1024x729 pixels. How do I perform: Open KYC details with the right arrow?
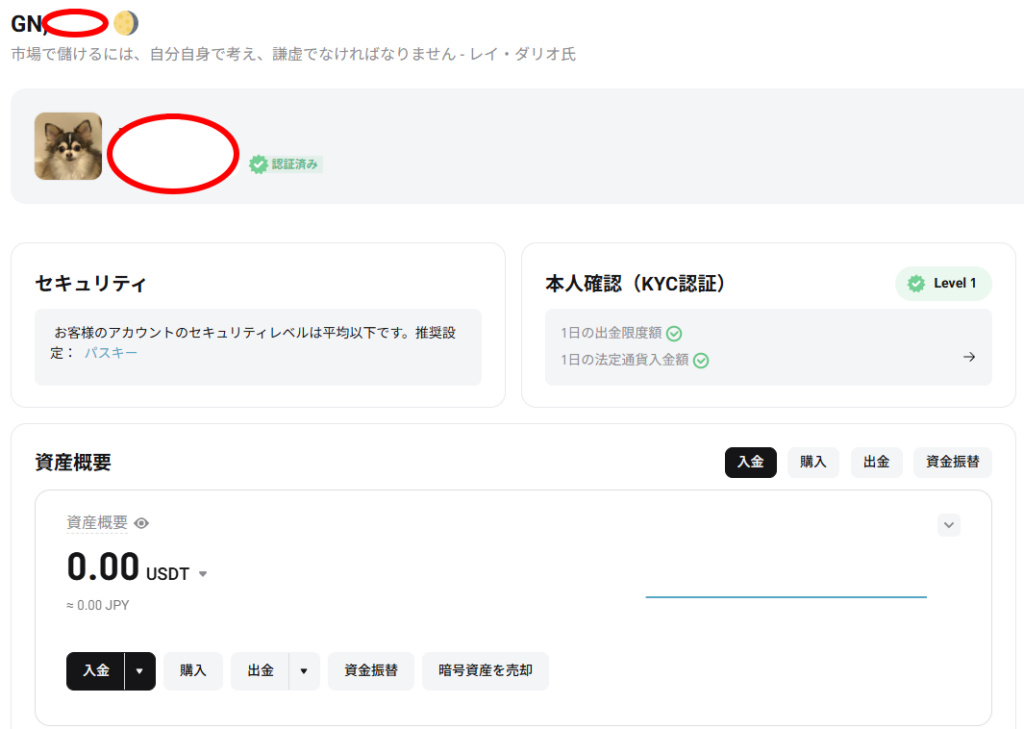coord(968,357)
